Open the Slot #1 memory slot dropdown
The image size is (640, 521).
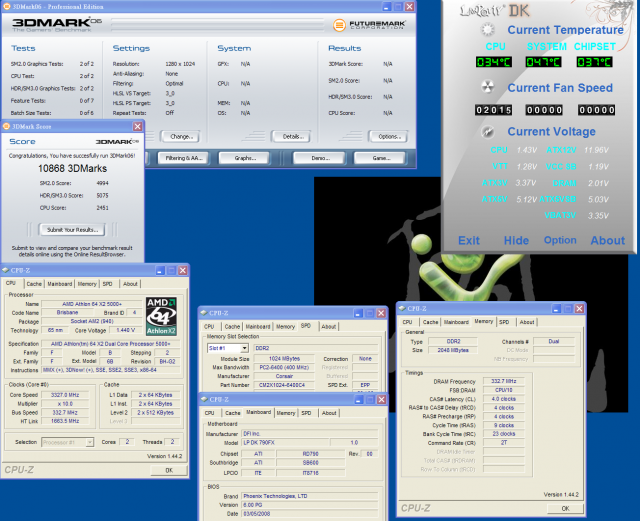[244, 348]
